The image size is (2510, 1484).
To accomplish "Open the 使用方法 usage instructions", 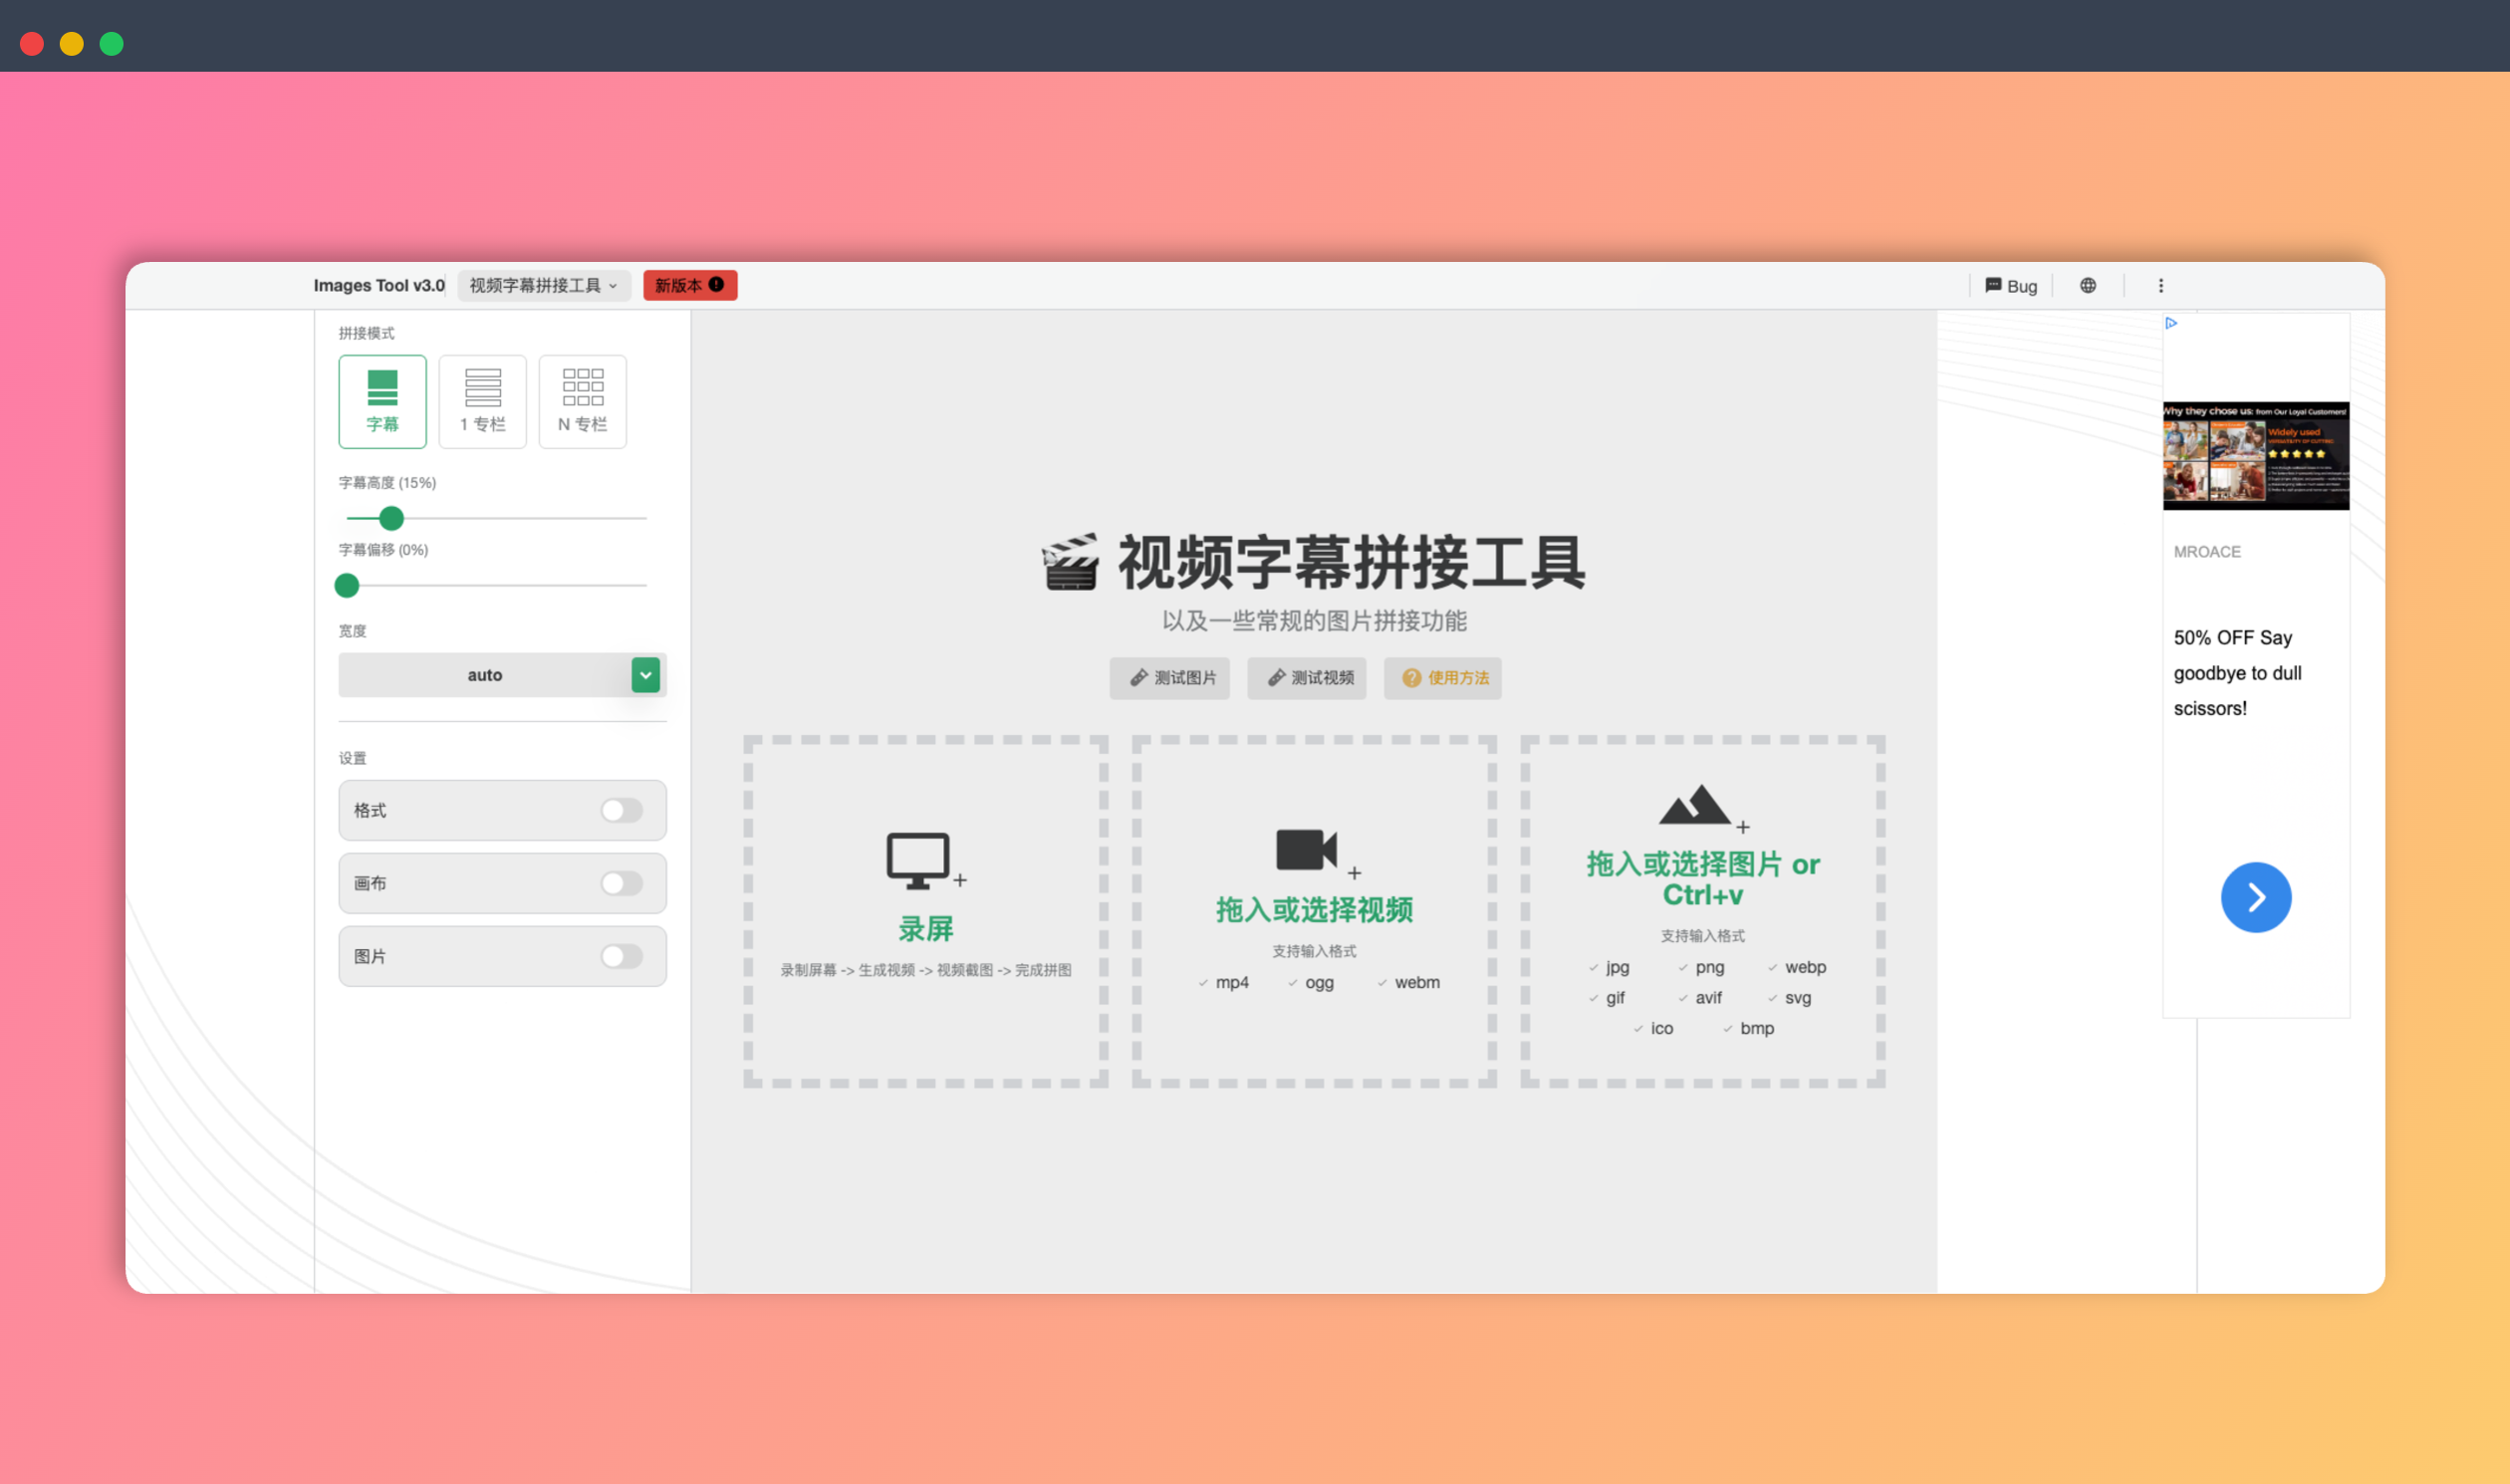I will tap(1442, 678).
